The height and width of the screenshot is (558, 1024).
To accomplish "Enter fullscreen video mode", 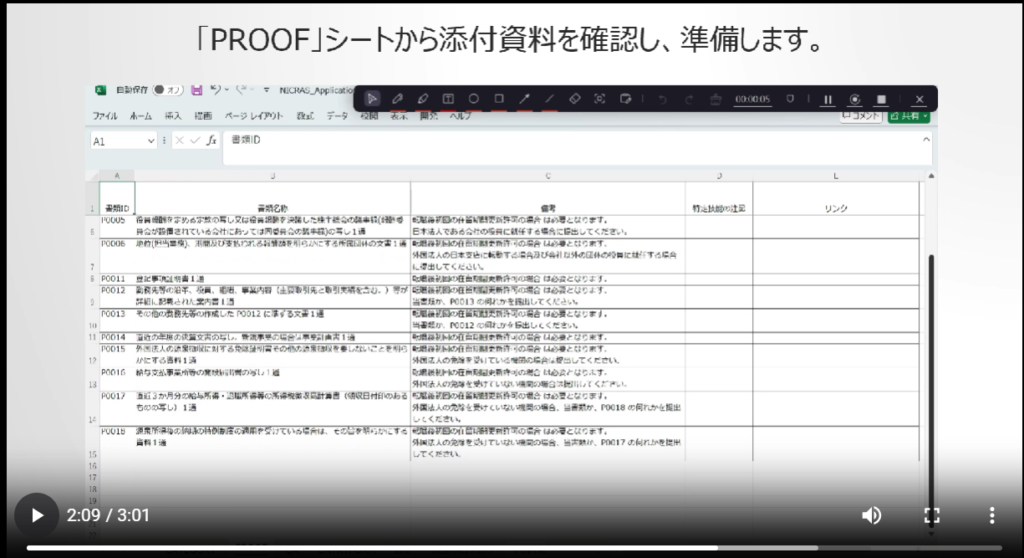I will tap(932, 516).
